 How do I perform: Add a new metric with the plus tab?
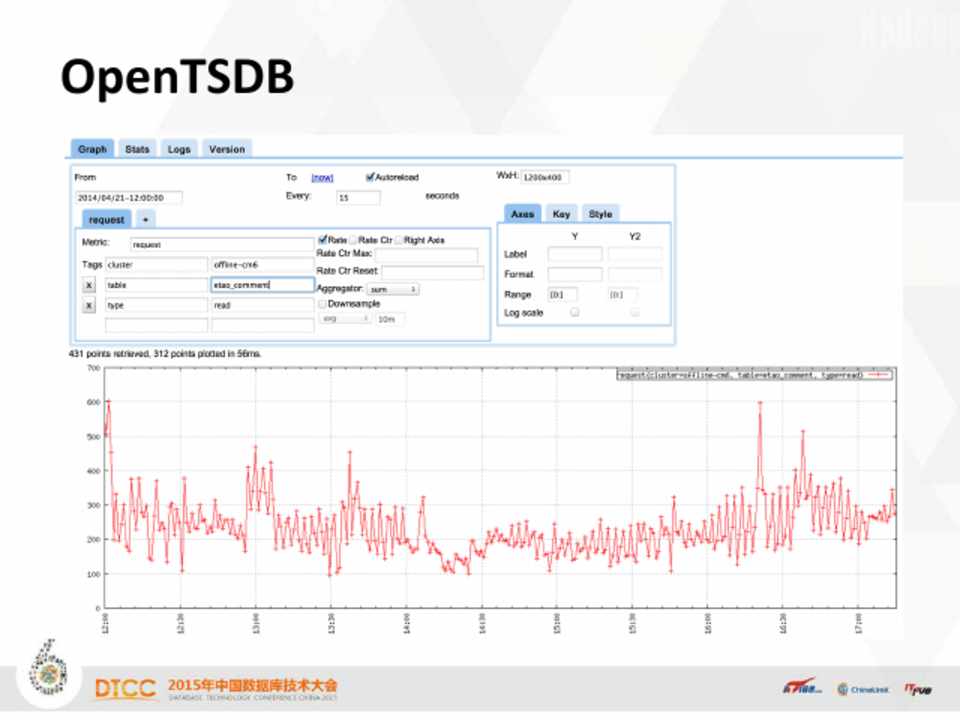(145, 219)
